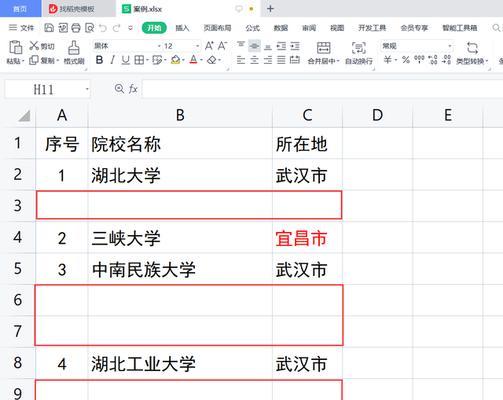This screenshot has height=400, width=503.
Task: Click the search magnifier at ribbon end
Action: point(496,28)
